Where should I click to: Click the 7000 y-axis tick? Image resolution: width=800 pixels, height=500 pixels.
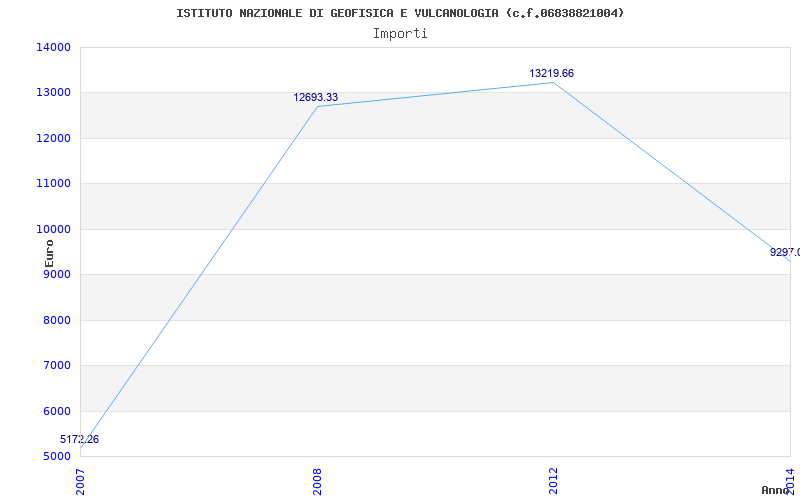(56, 366)
